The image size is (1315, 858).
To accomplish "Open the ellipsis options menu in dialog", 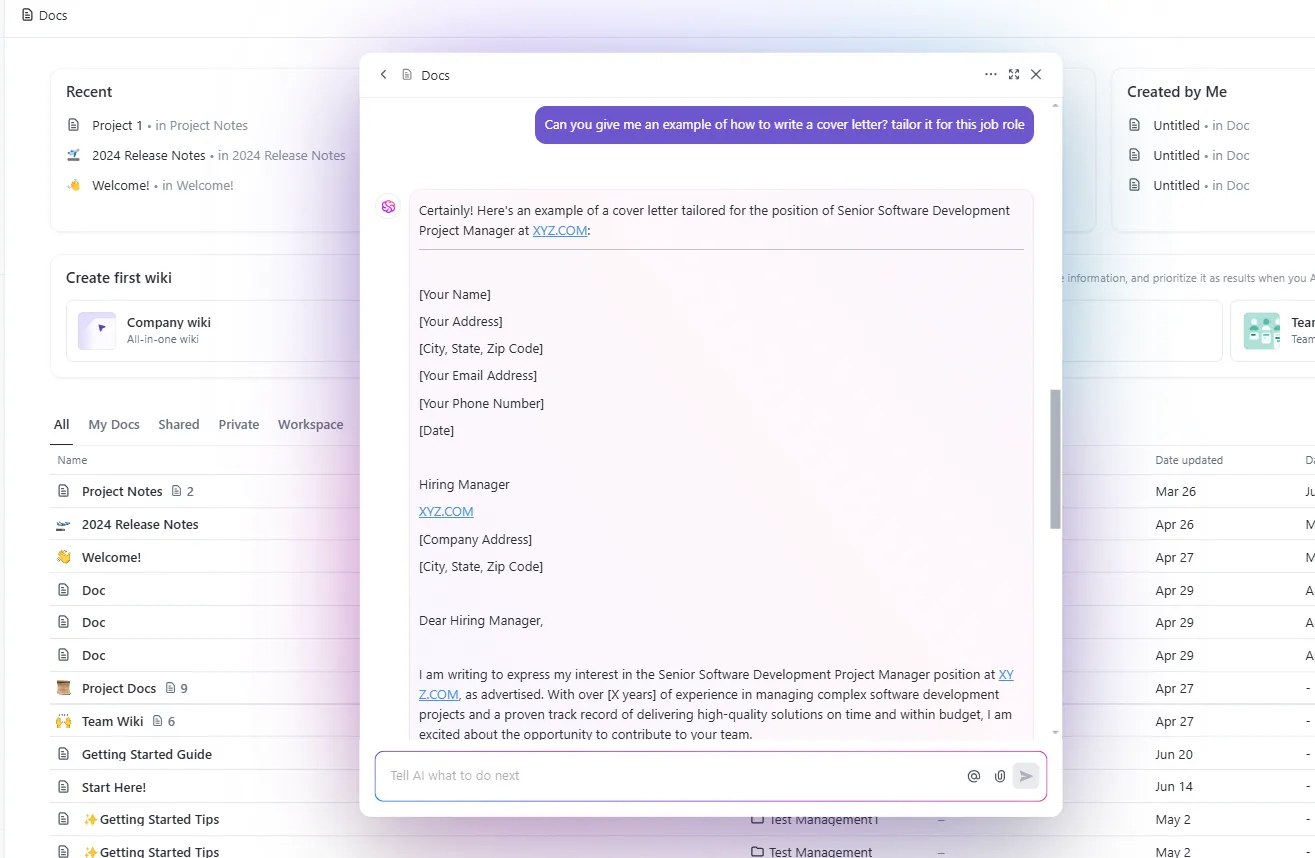I will tap(990, 75).
